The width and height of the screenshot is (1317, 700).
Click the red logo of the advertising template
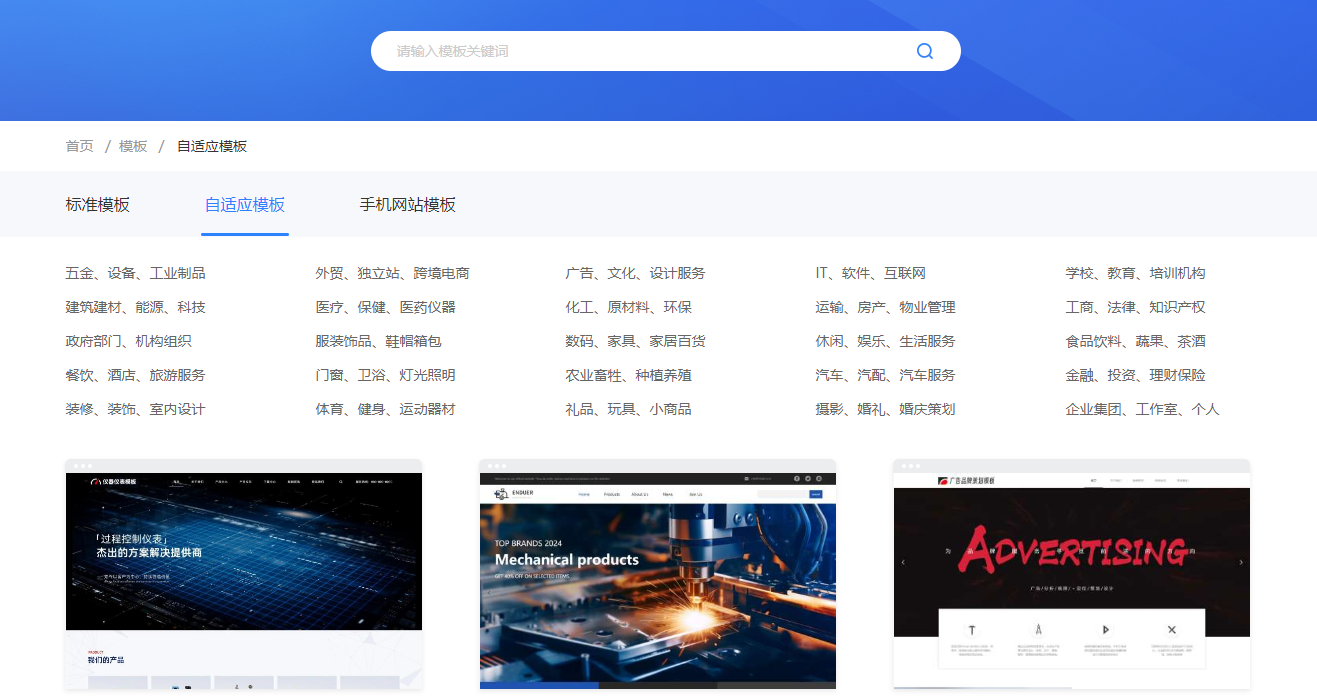tap(945, 482)
